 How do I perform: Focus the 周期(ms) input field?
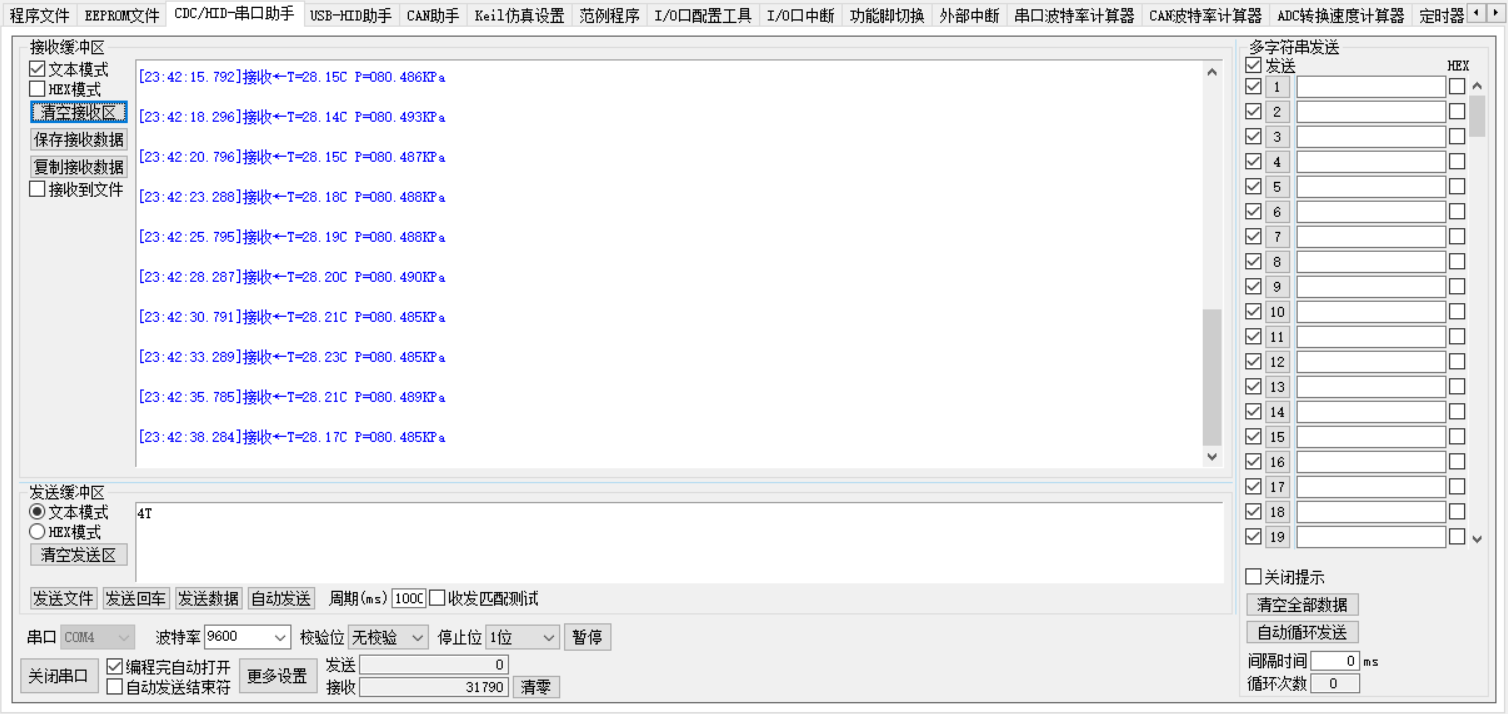[x=408, y=598]
